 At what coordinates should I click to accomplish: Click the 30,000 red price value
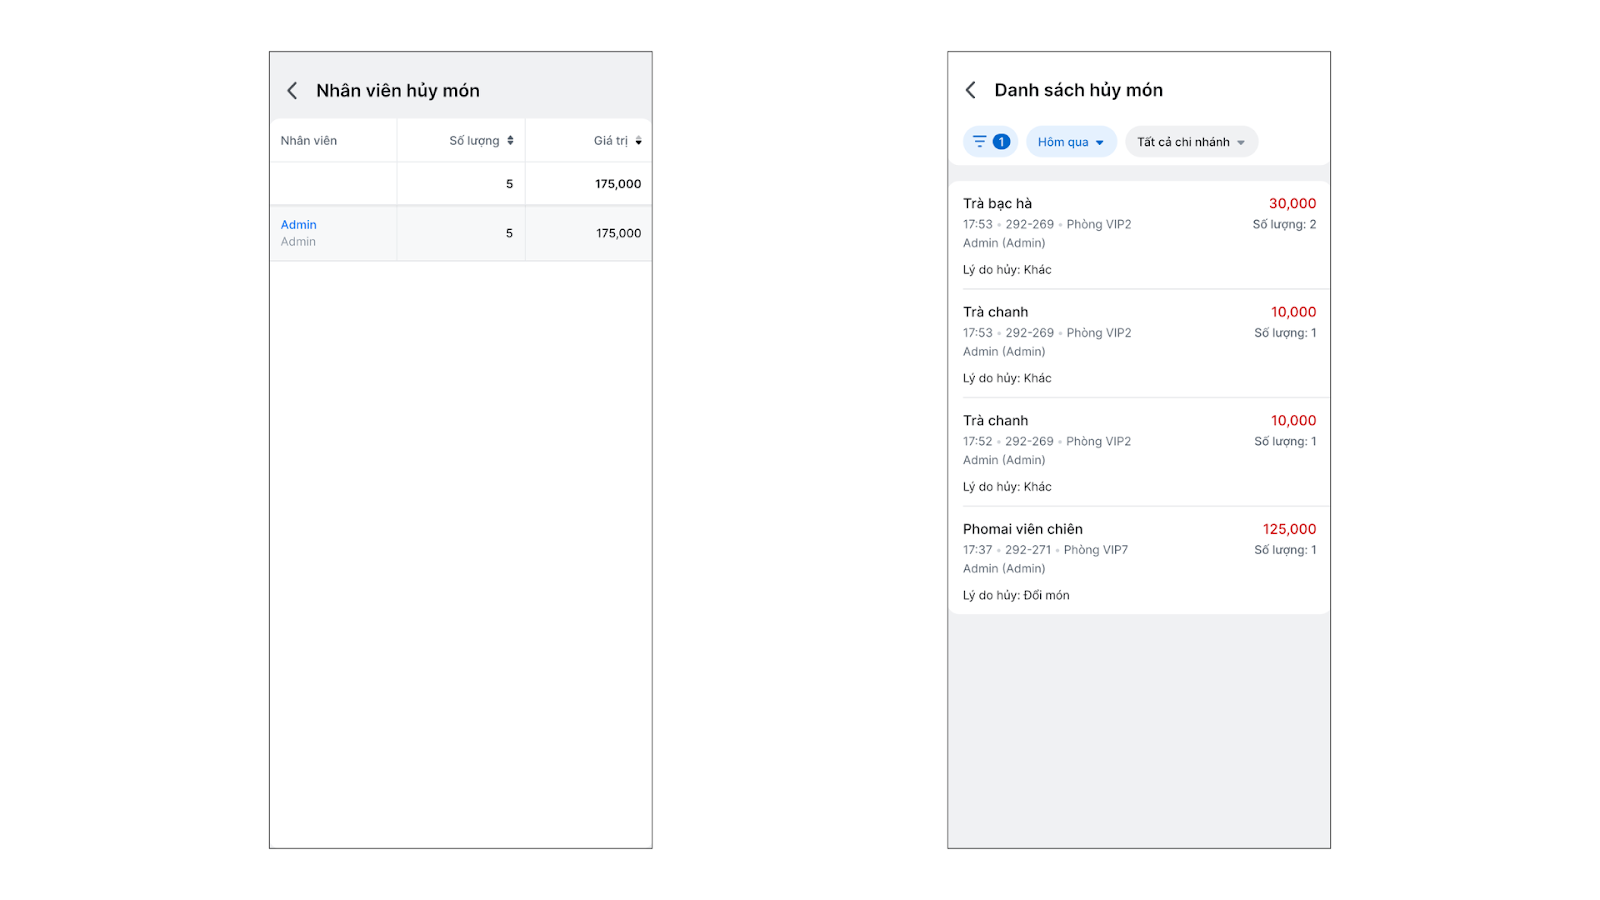(x=1292, y=204)
